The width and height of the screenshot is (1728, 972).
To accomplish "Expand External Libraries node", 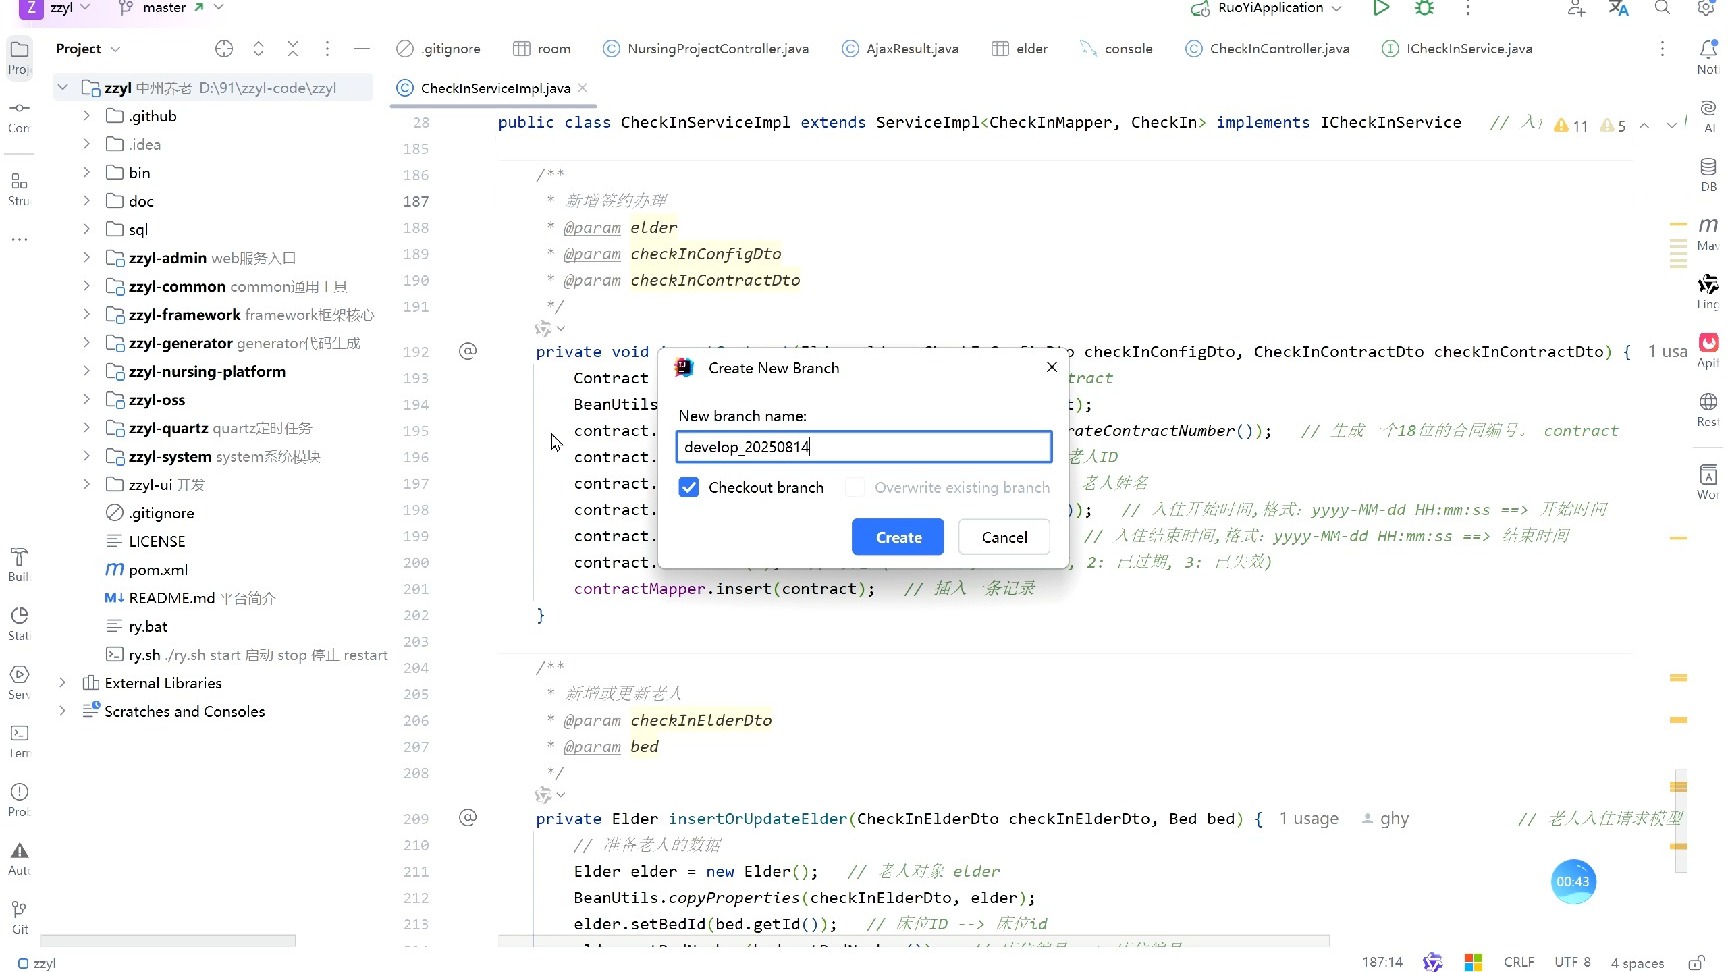I will (63, 683).
